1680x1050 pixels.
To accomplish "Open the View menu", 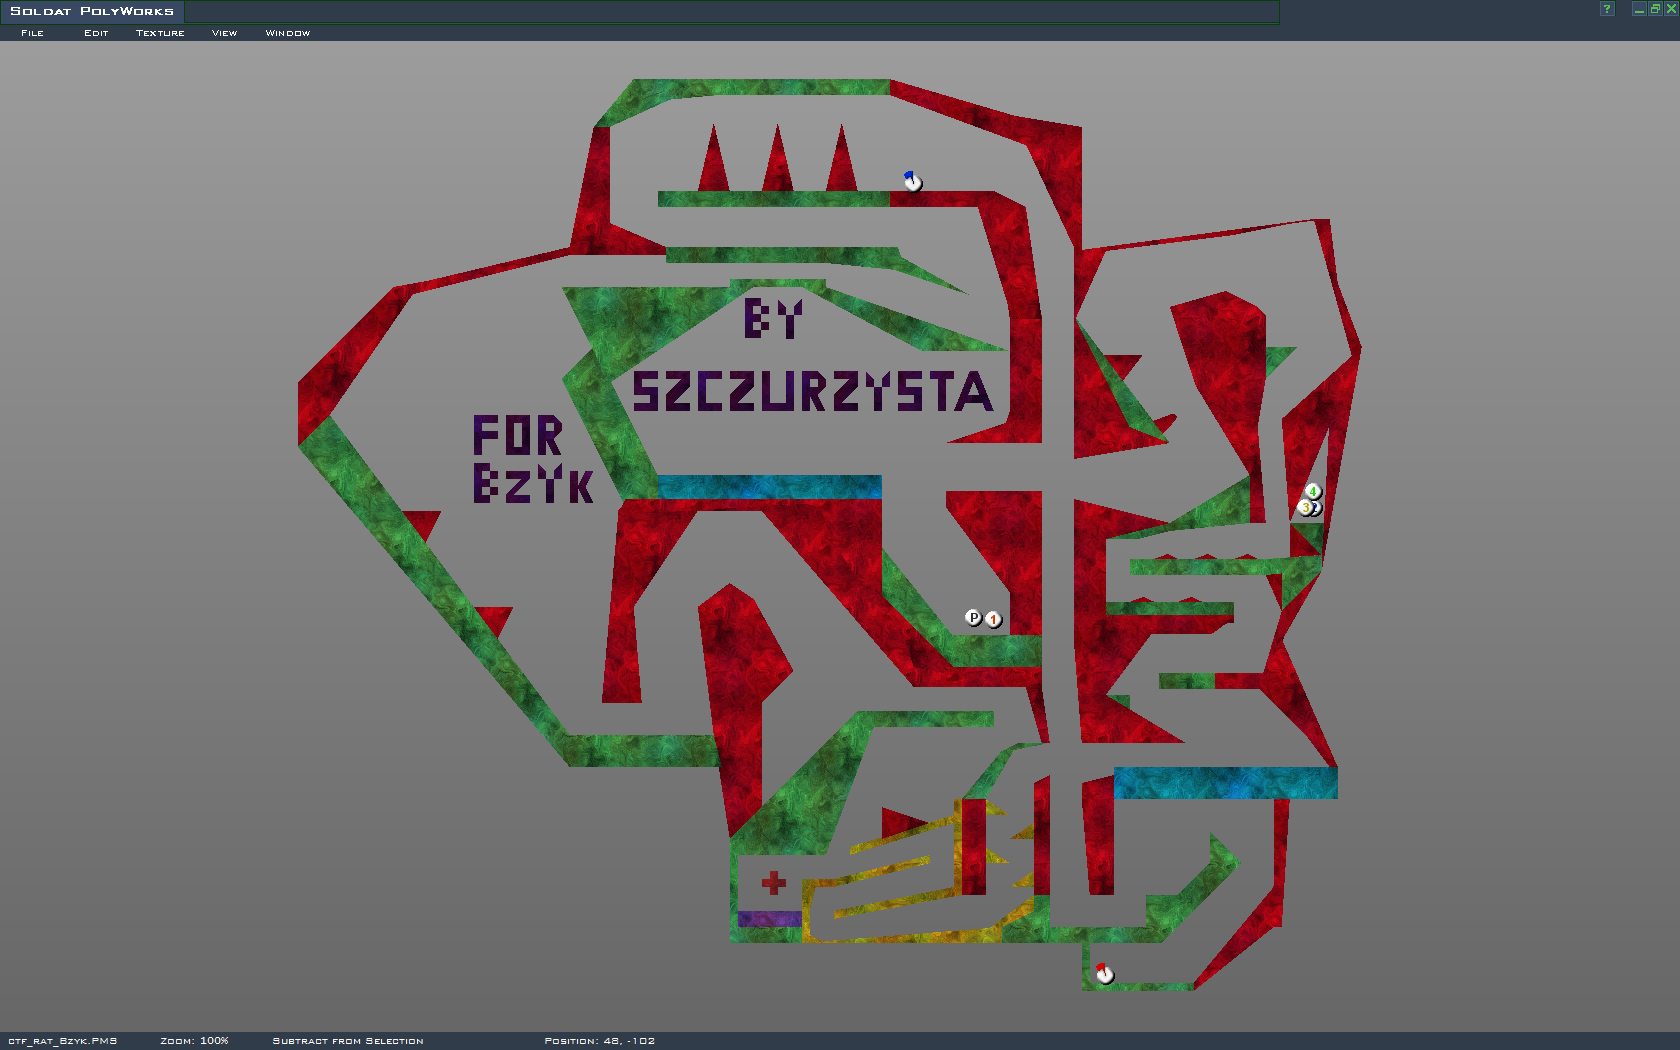I will (224, 33).
